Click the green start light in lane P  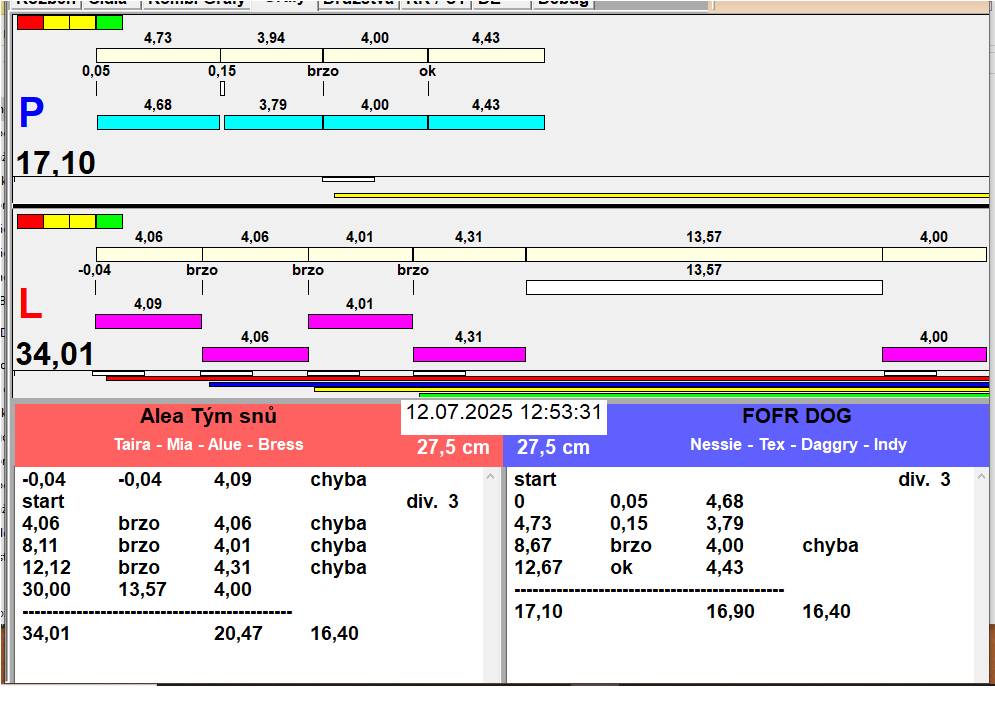(x=109, y=22)
